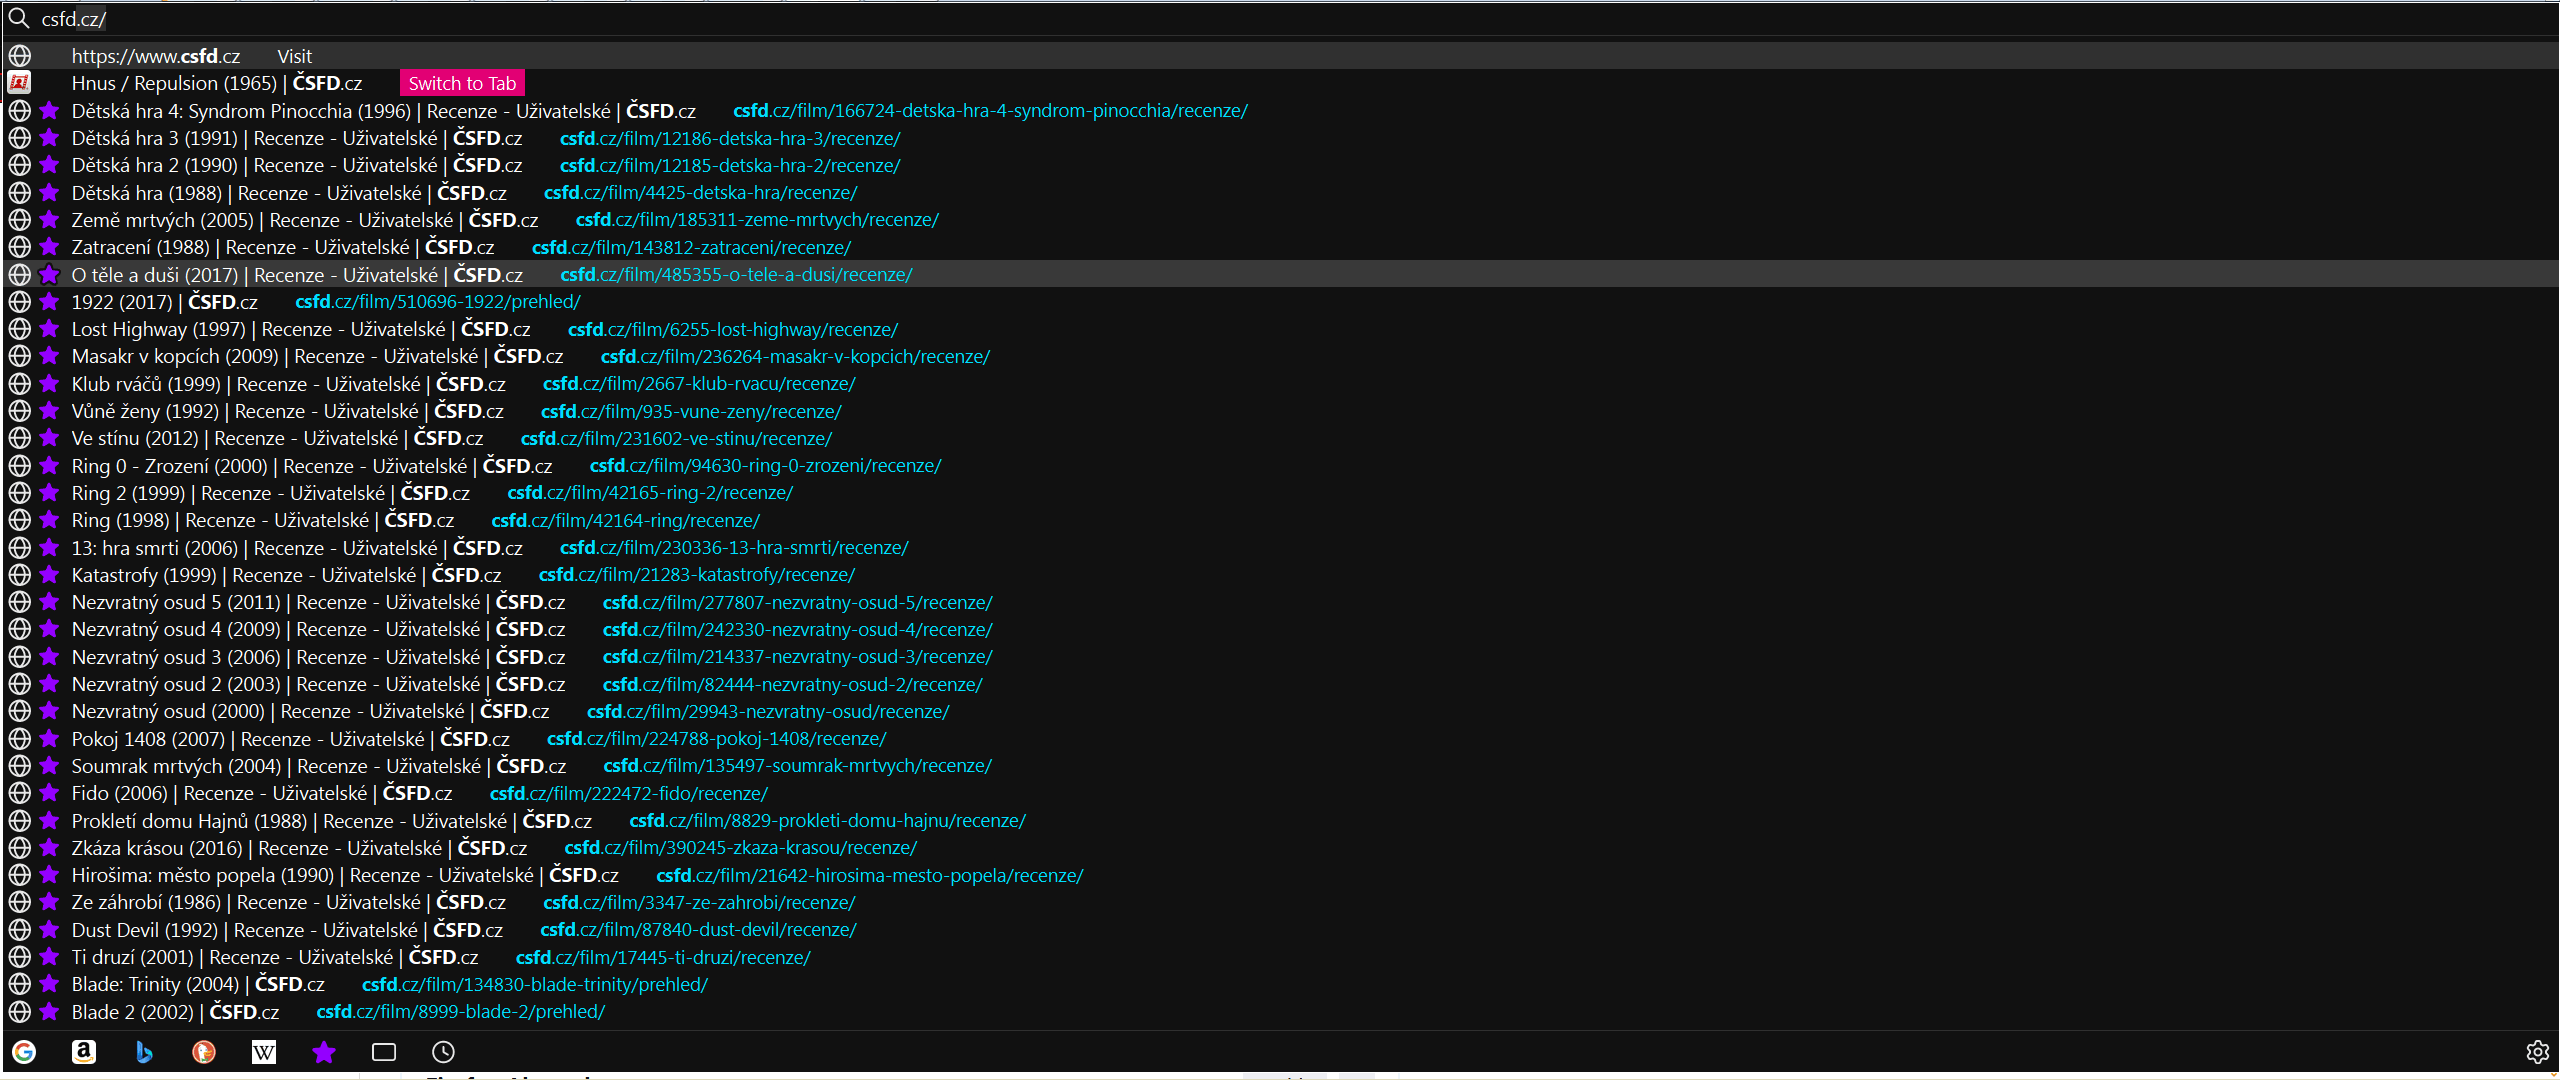Viewport: 2560px width, 1080px height.
Task: Search Amazon using its shortcut icon
Action: [84, 1051]
